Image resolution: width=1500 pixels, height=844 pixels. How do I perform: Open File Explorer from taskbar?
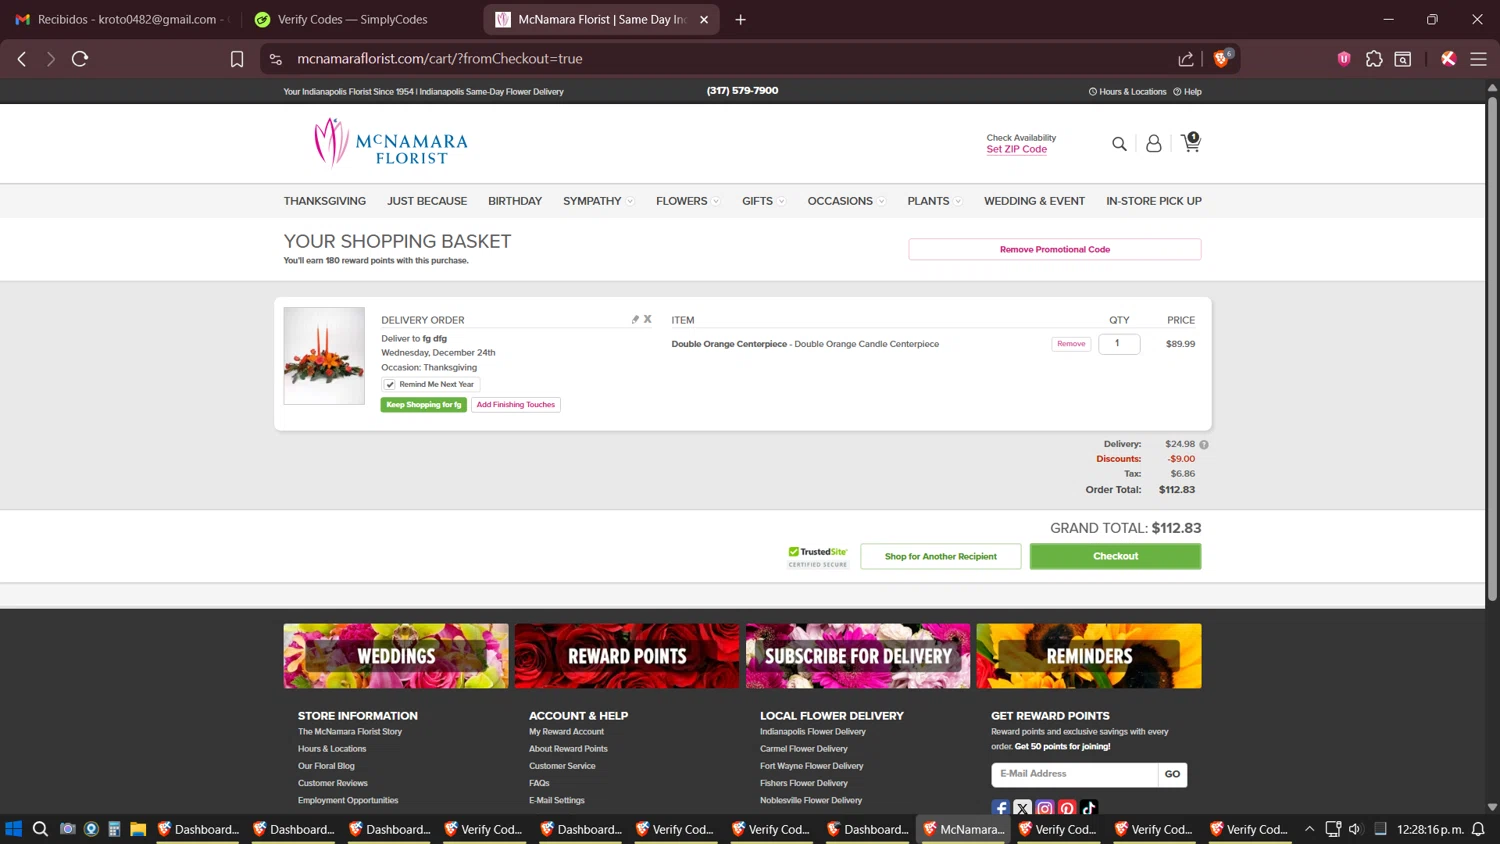pos(138,829)
